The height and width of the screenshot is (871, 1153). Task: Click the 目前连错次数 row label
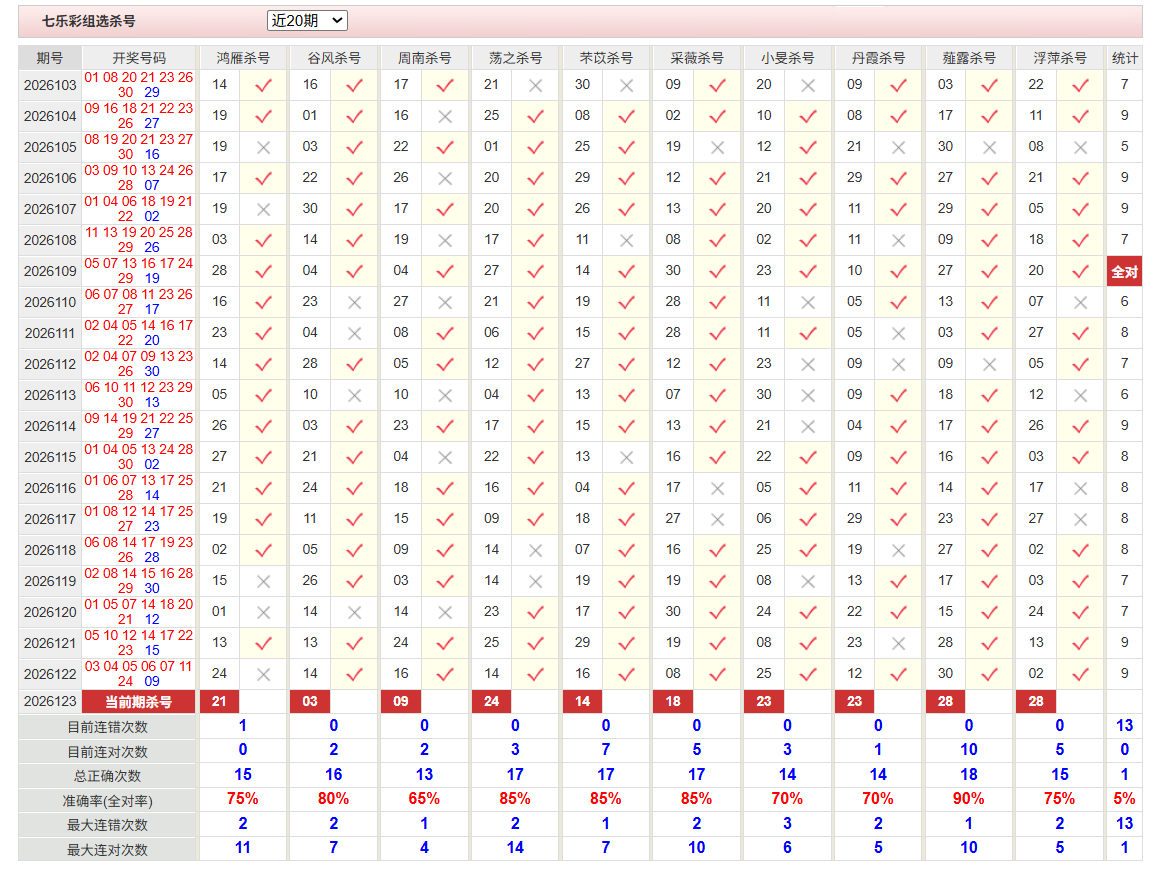(x=107, y=727)
